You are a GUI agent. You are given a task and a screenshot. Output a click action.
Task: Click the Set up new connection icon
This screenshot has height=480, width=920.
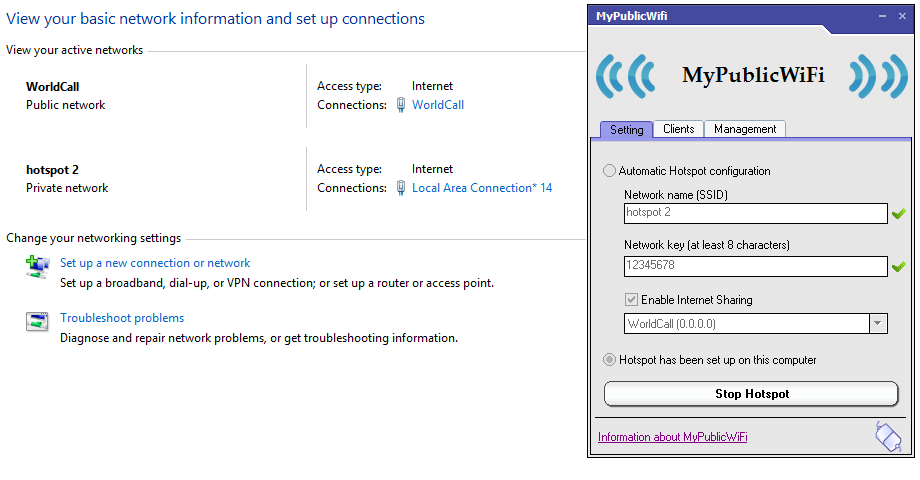38,266
